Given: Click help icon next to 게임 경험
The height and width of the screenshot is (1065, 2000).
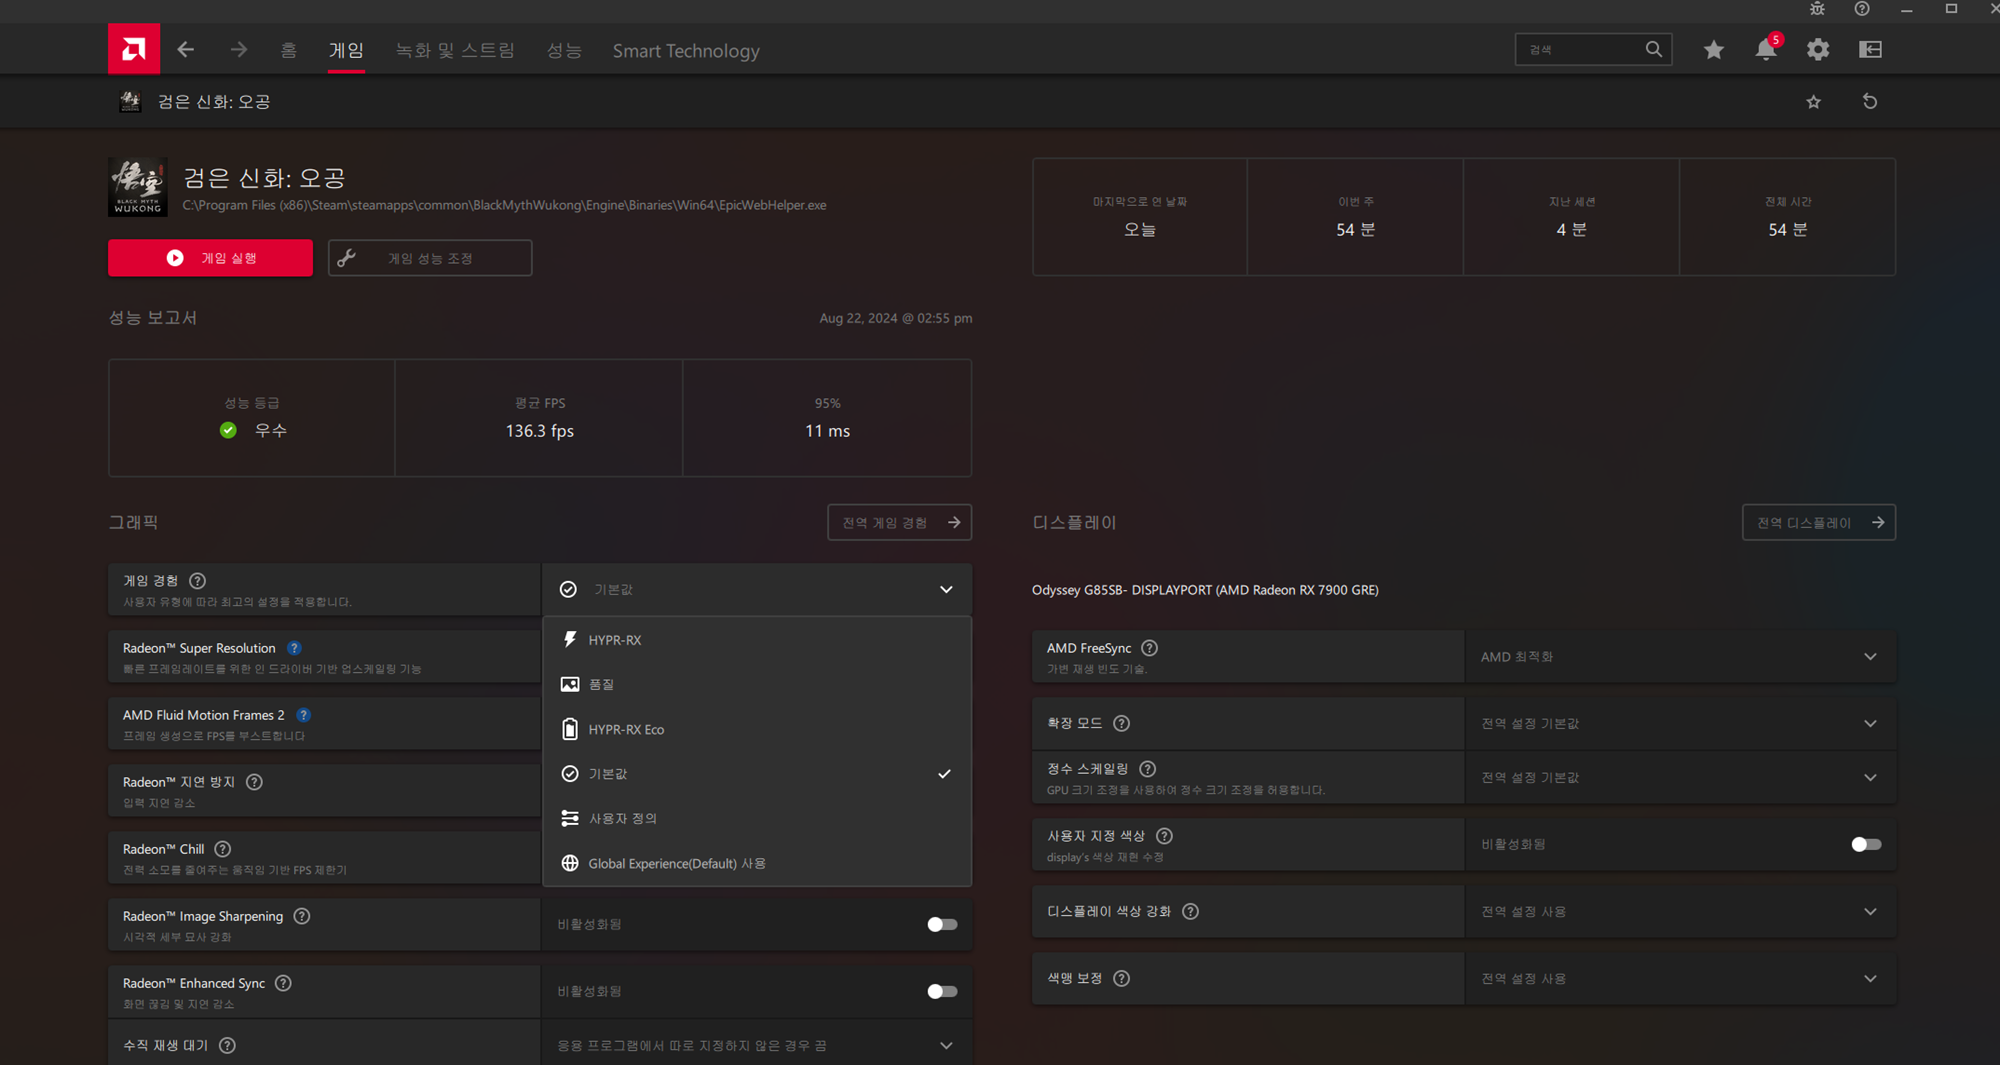Looking at the screenshot, I should [x=198, y=581].
